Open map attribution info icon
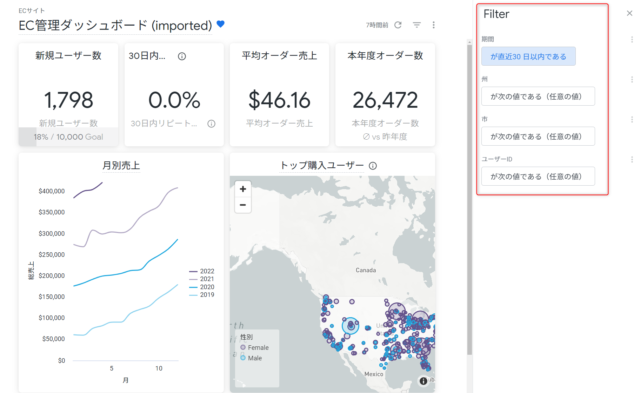The width and height of the screenshot is (640, 393). (x=423, y=381)
